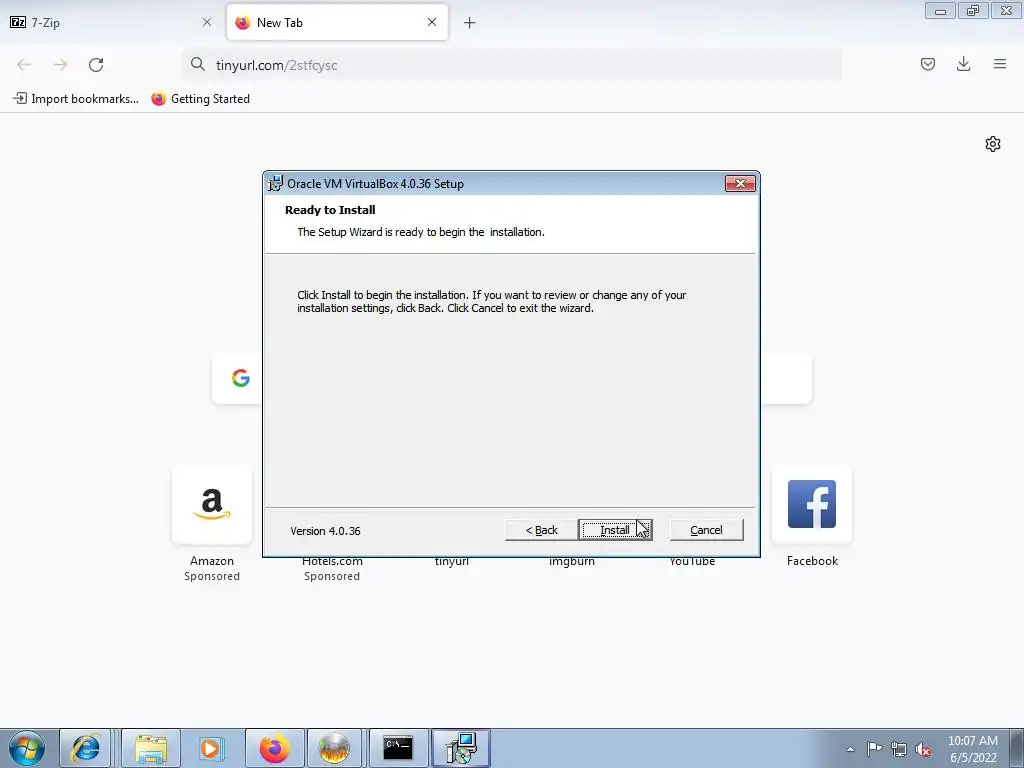The height and width of the screenshot is (768, 1024).
Task: Go forward in Firefox history
Action: (x=60, y=65)
